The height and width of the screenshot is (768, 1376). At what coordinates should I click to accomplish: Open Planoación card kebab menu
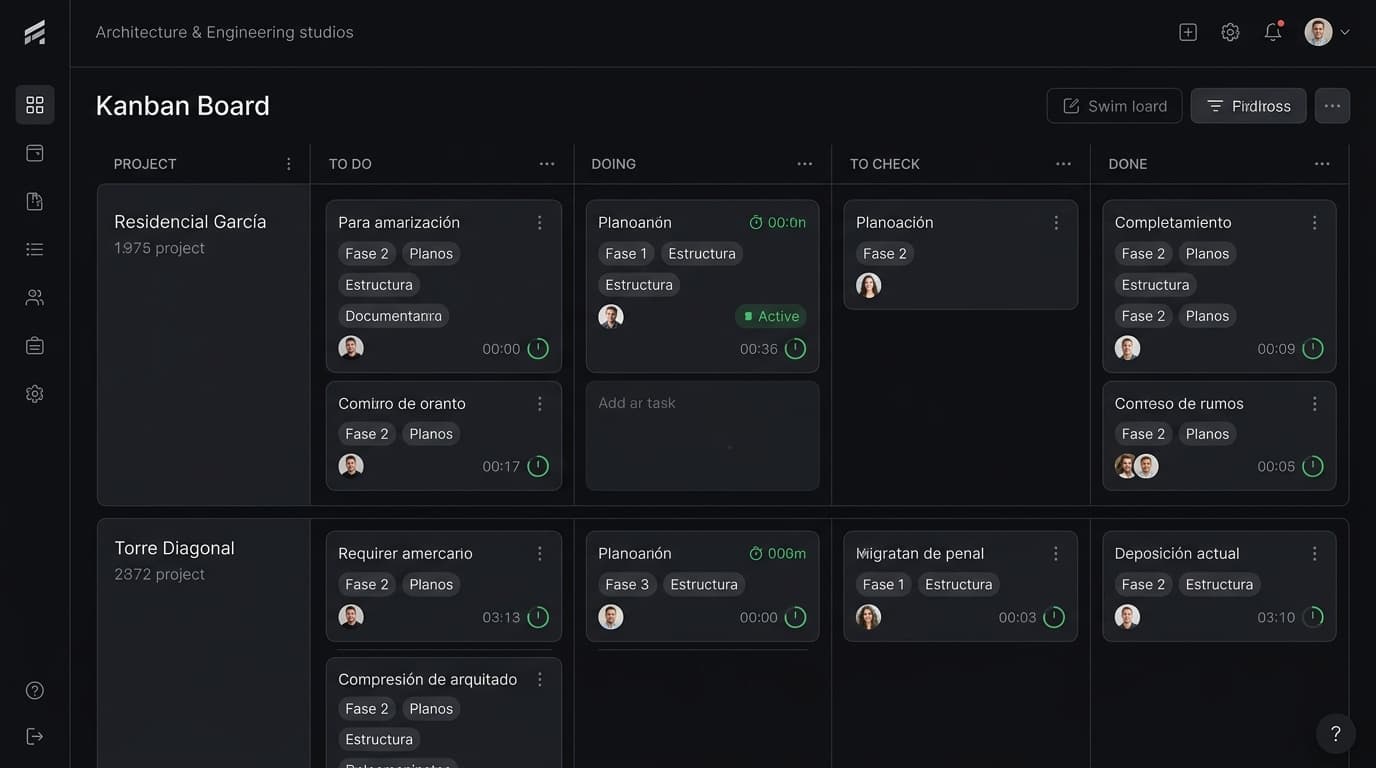tap(1056, 223)
